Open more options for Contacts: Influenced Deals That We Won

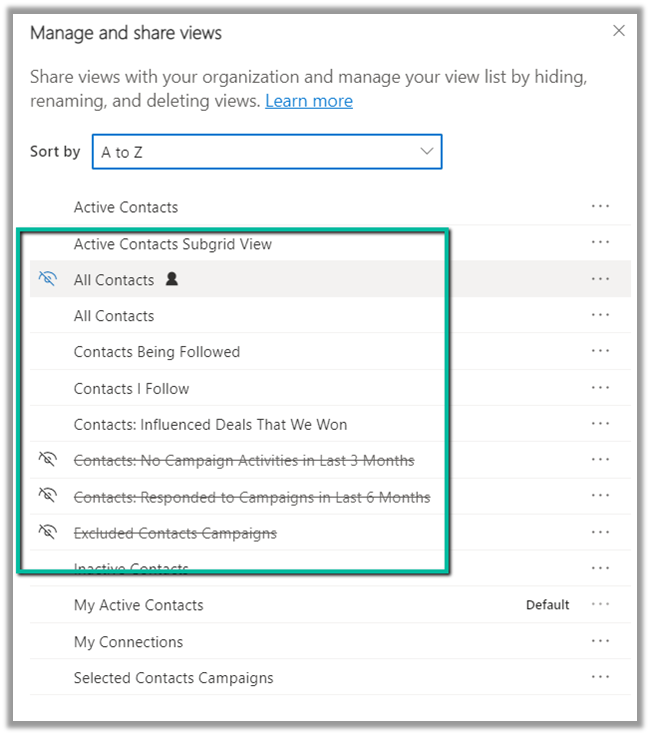[x=600, y=424]
